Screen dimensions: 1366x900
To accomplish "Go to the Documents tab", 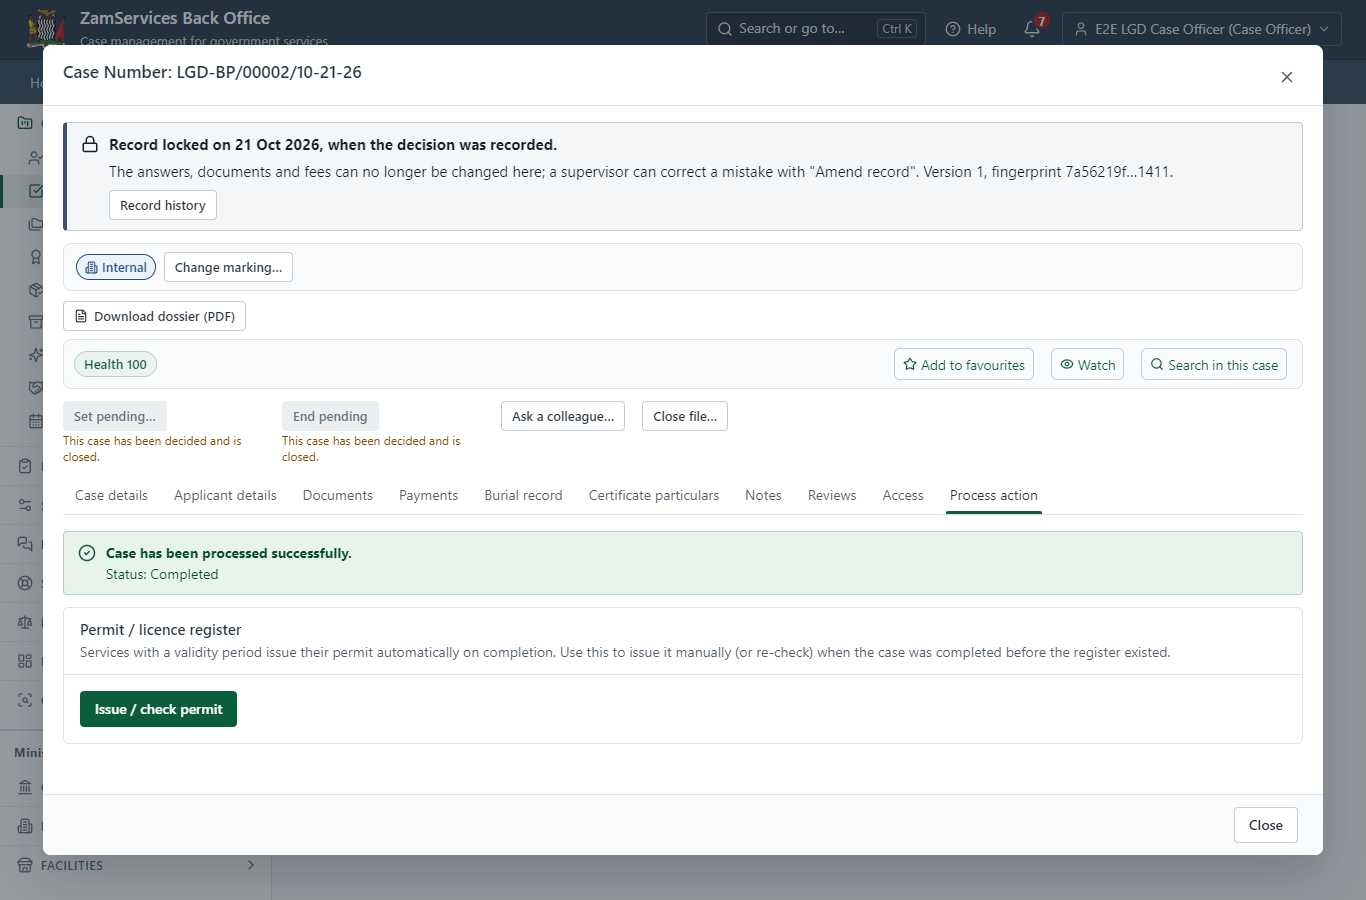I will point(338,495).
